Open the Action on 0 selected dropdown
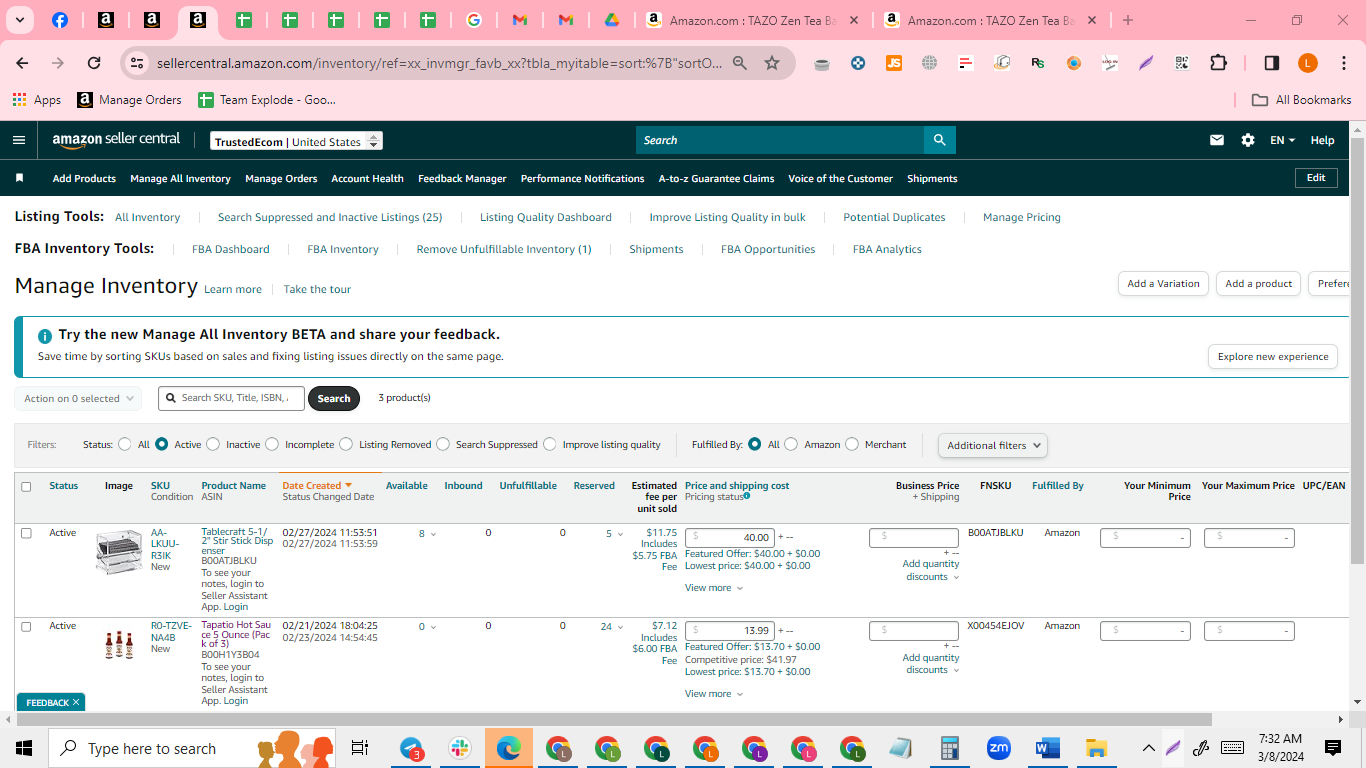 (78, 398)
